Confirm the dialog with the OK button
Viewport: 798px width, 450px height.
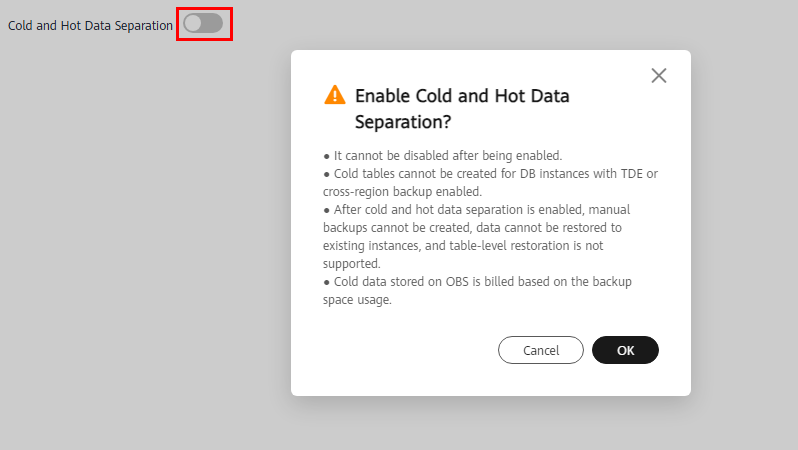[625, 350]
